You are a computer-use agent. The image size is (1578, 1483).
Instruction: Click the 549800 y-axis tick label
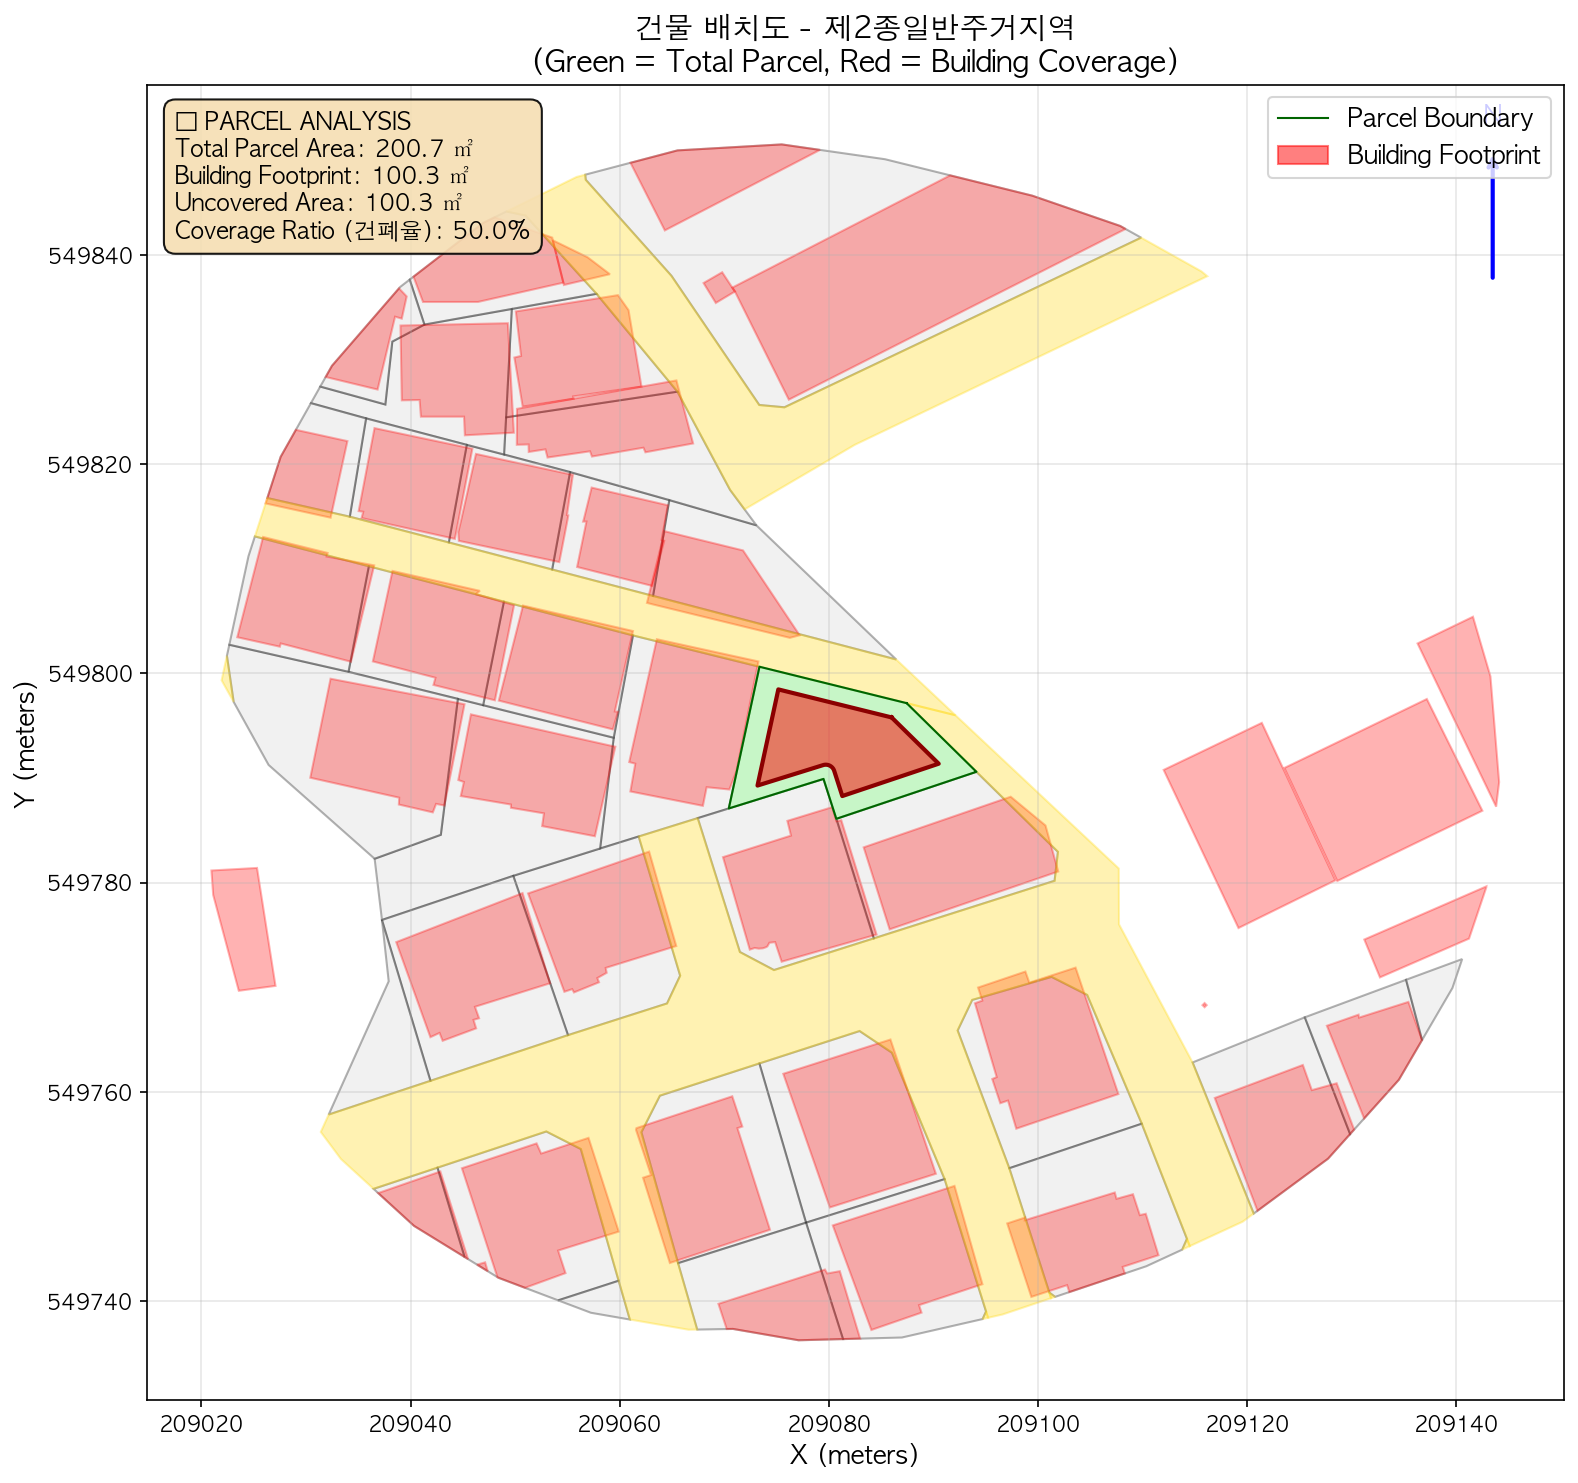coord(93,674)
